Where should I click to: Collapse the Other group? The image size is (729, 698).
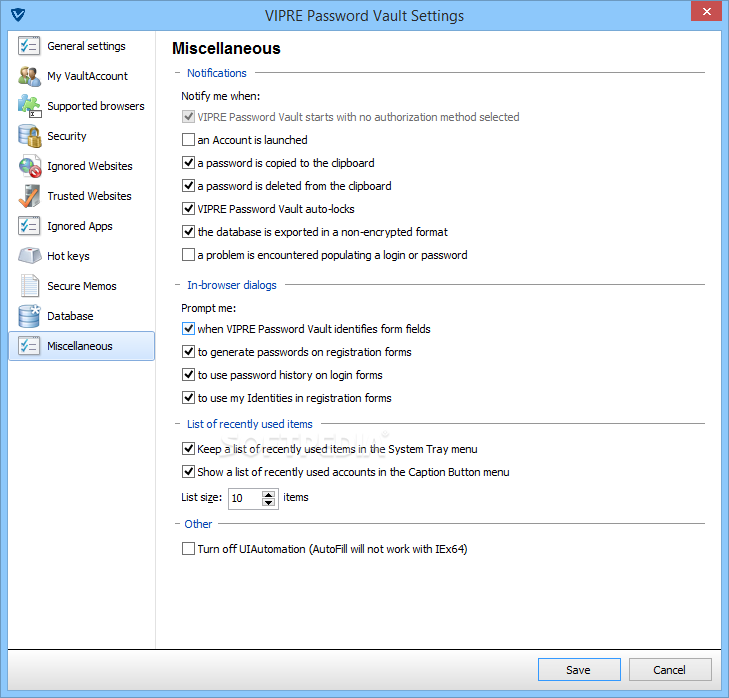coord(177,524)
